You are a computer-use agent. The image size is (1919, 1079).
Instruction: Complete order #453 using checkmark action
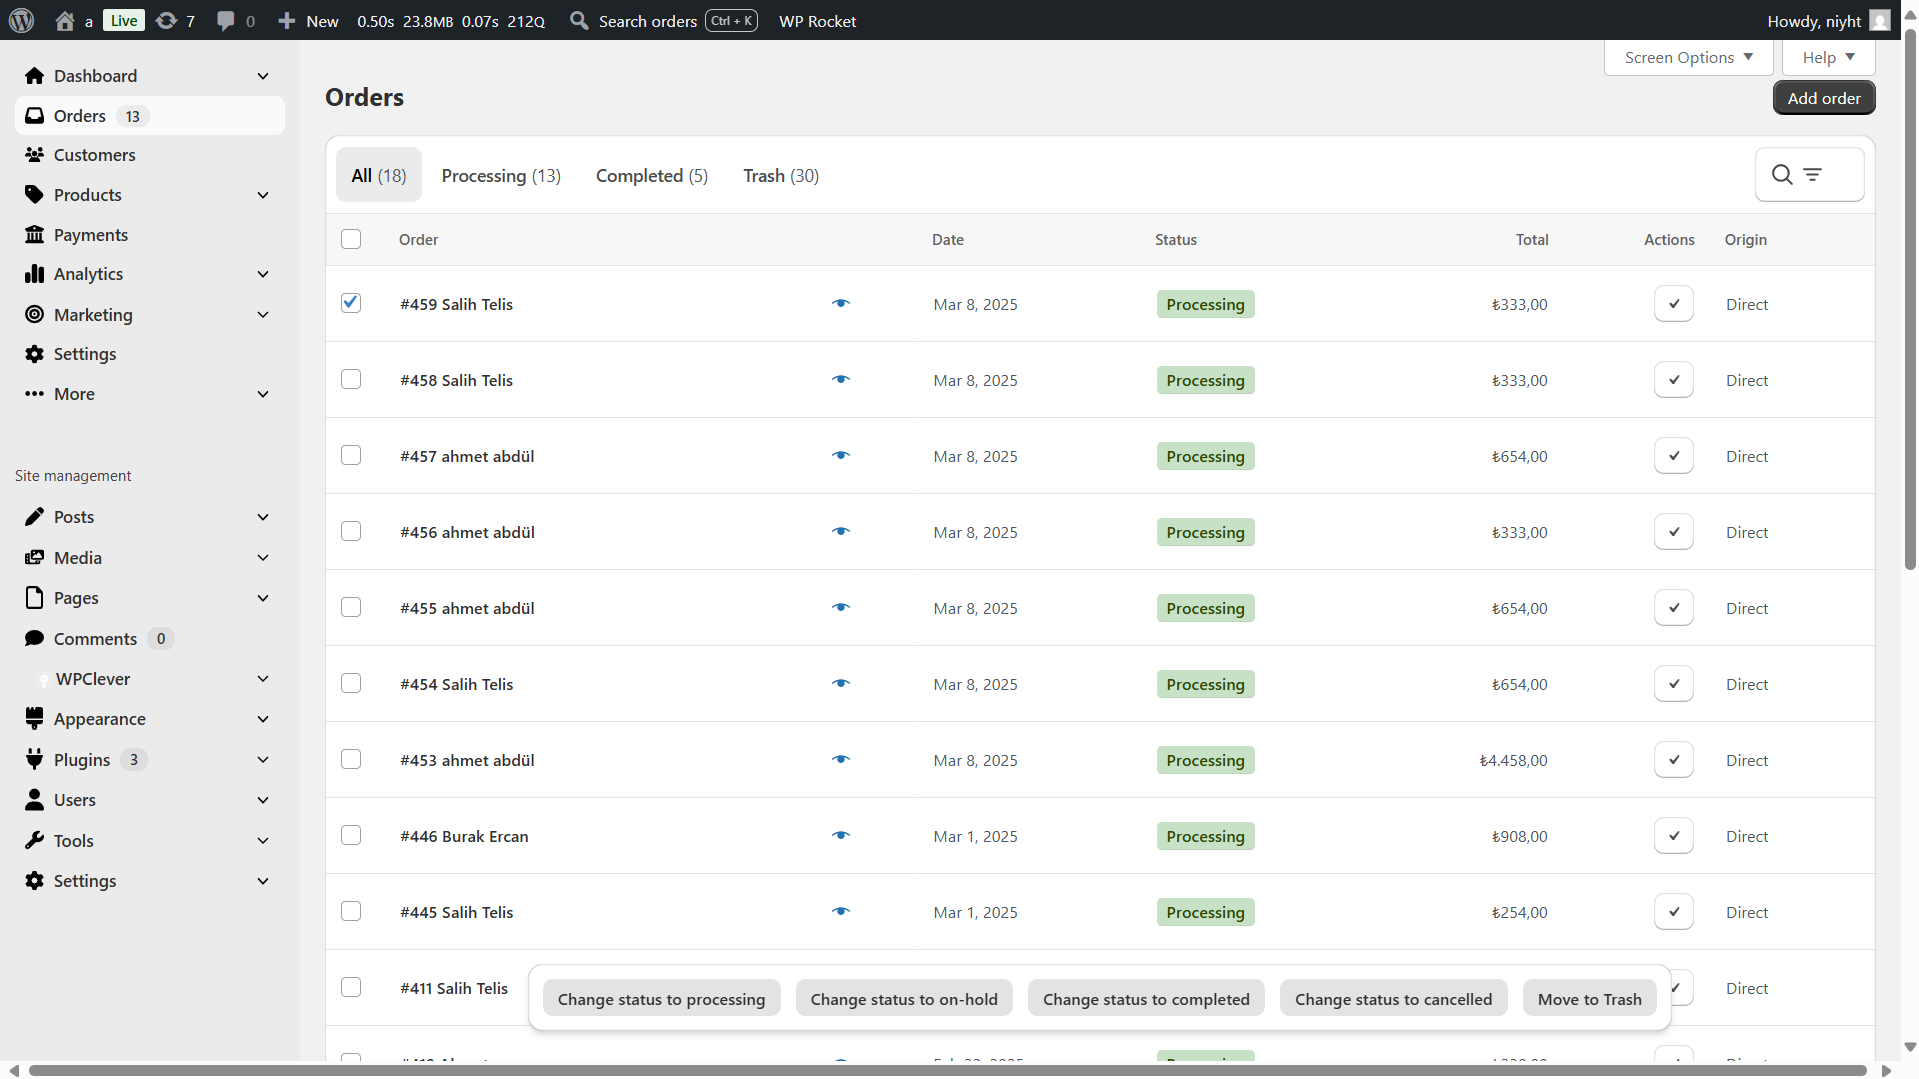1673,760
